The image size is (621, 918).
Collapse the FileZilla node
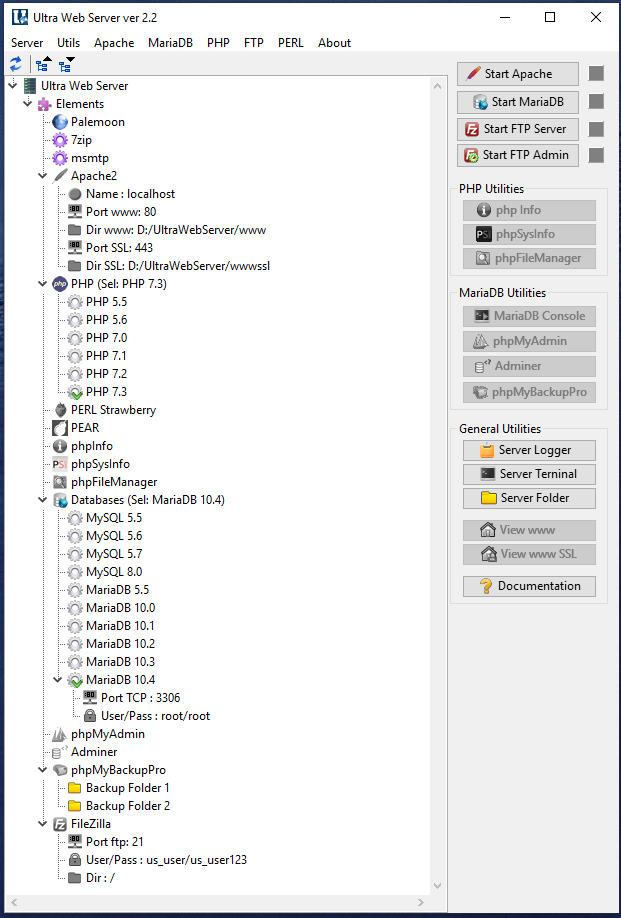tap(43, 824)
